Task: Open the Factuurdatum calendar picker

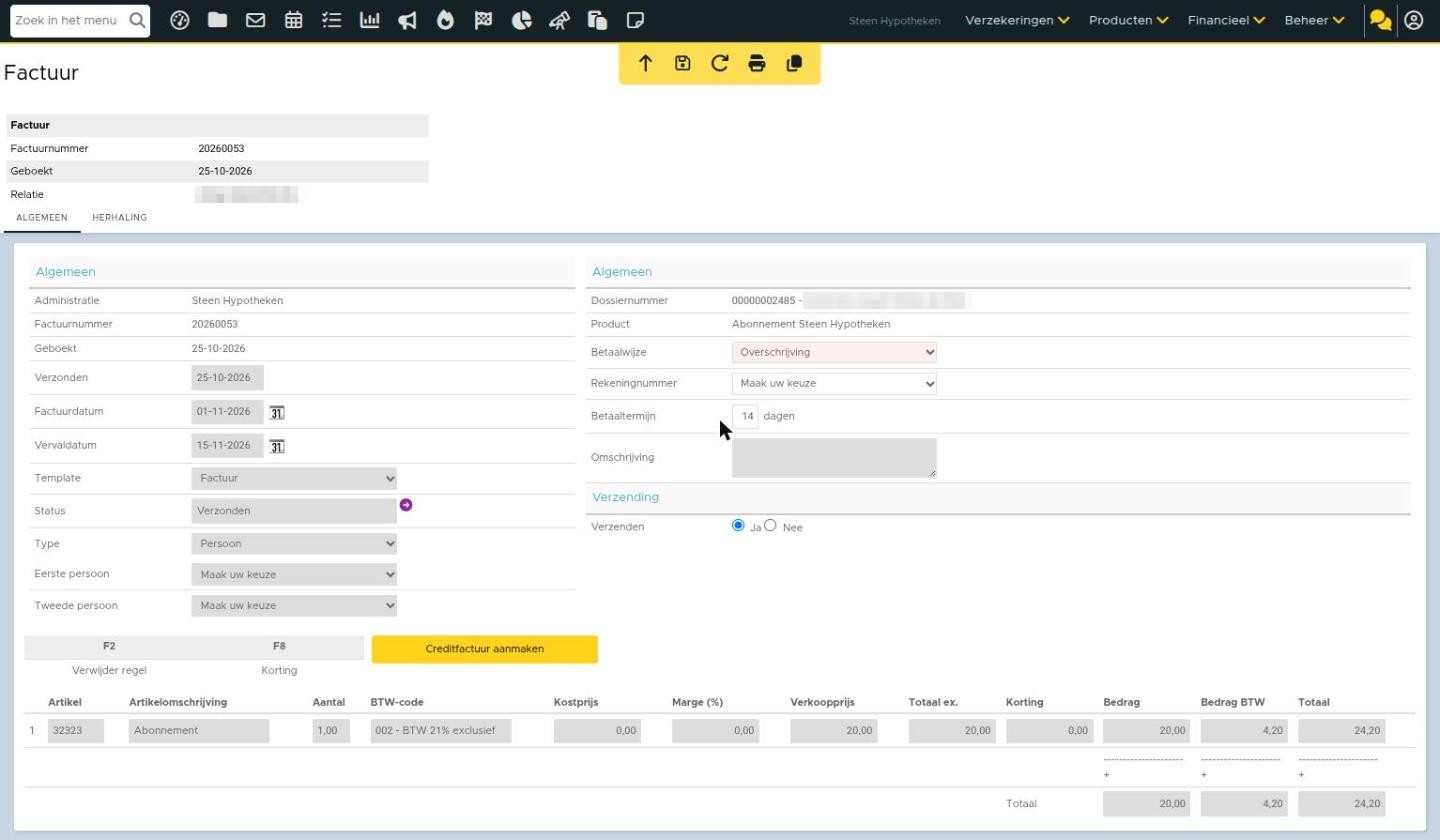Action: [x=277, y=412]
